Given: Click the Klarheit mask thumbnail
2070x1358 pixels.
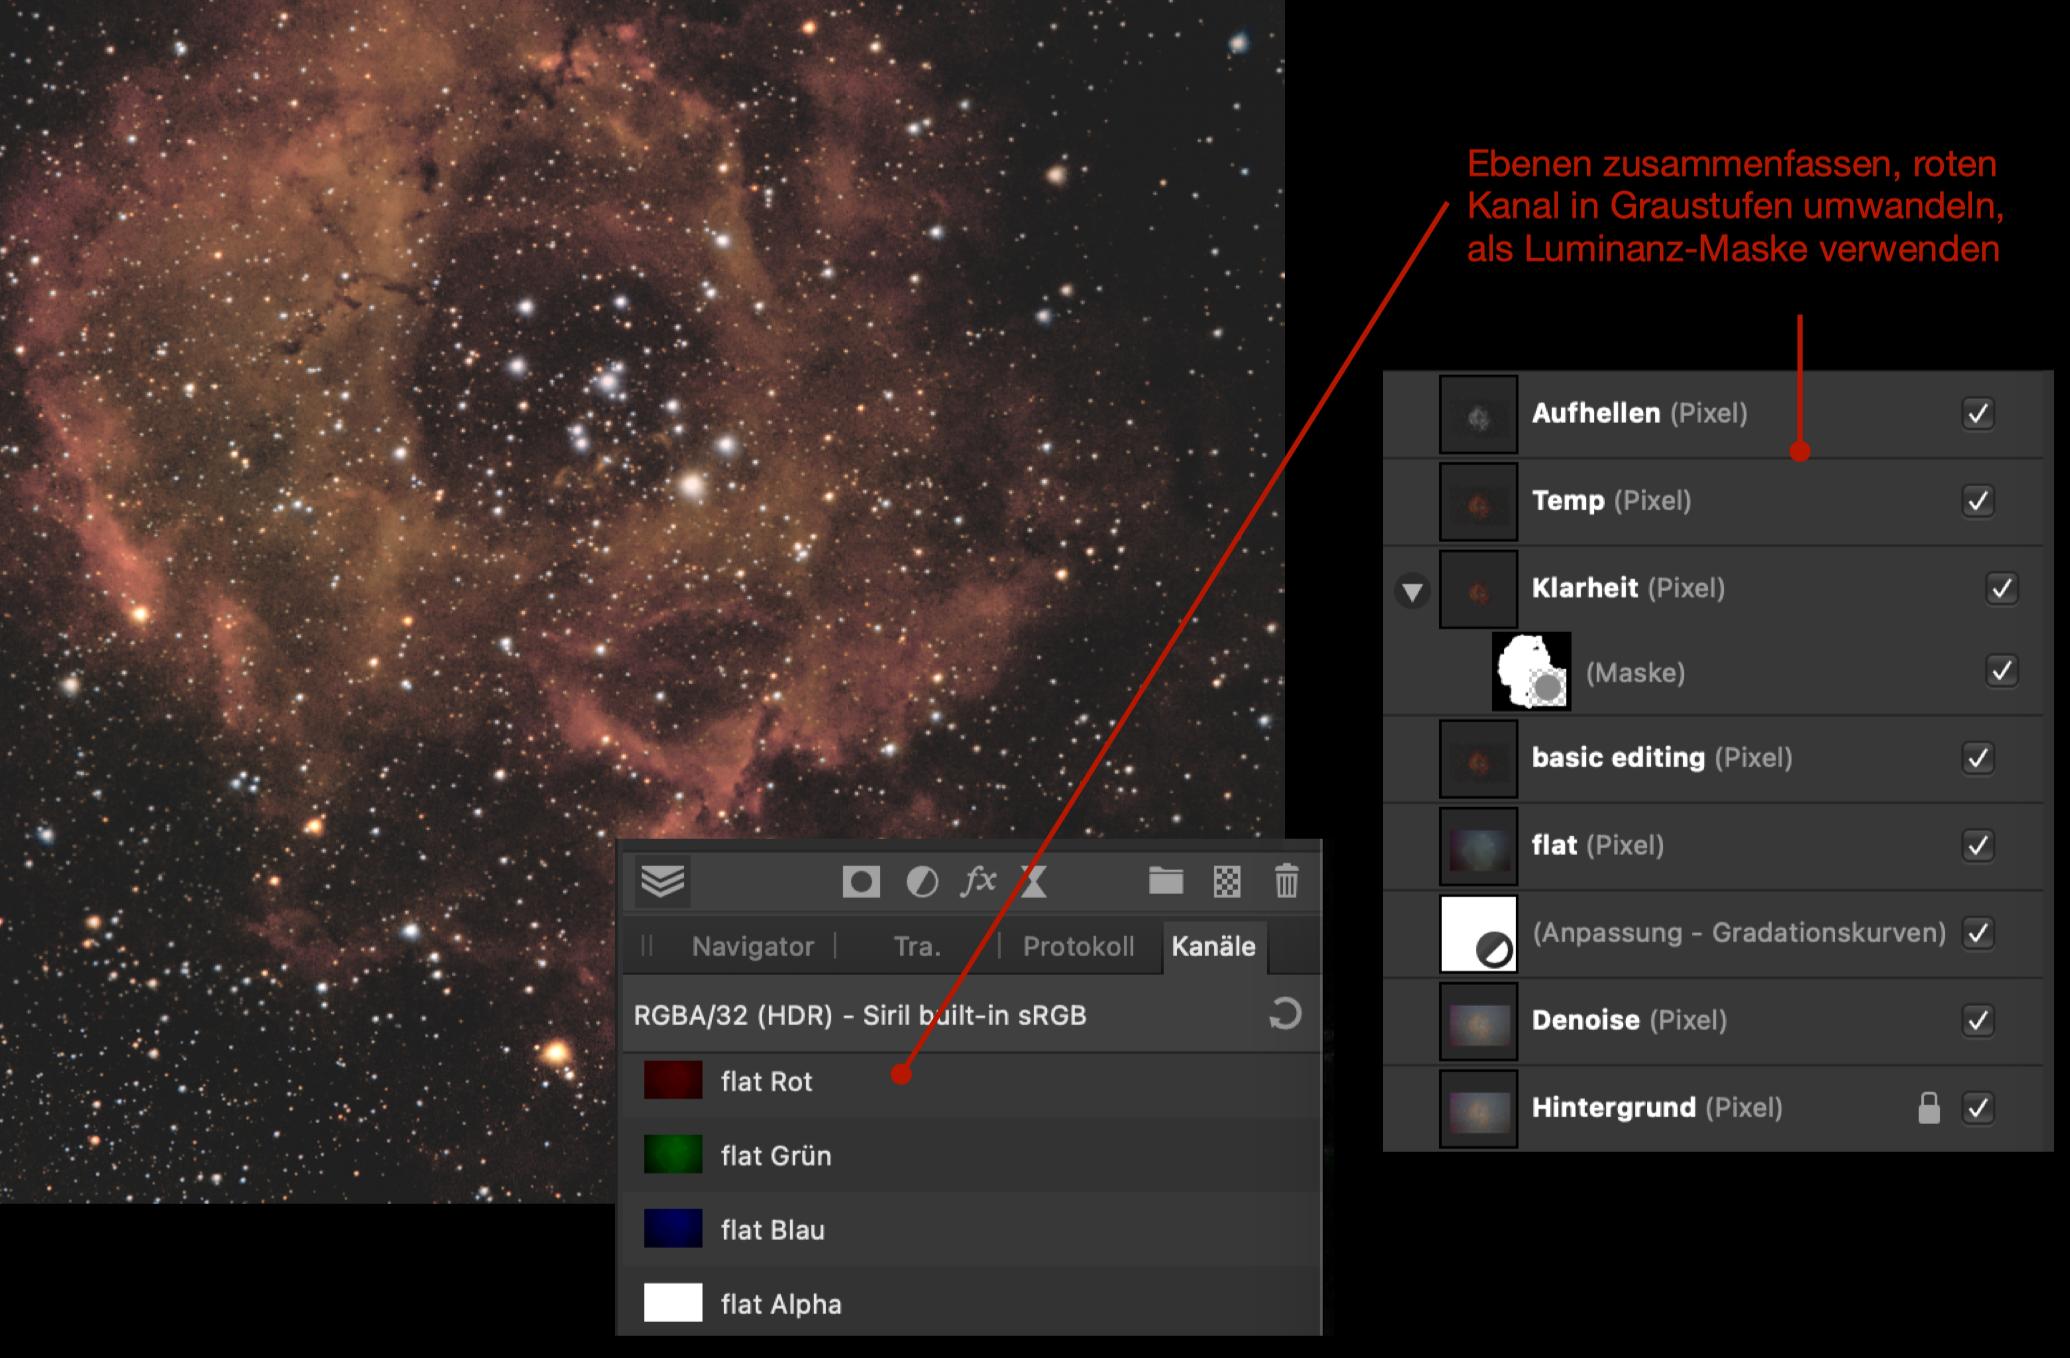Looking at the screenshot, I should 1531,671.
